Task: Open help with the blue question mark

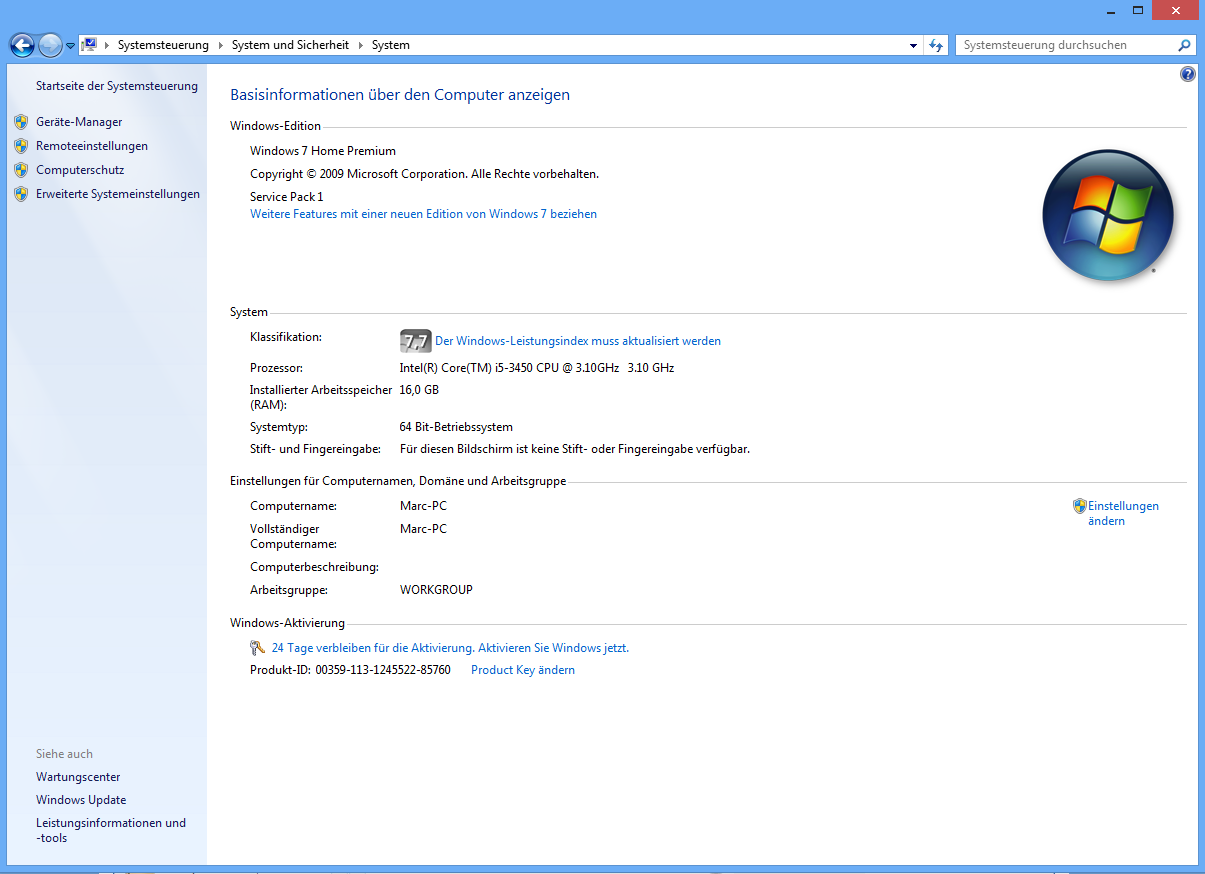Action: pyautogui.click(x=1188, y=74)
